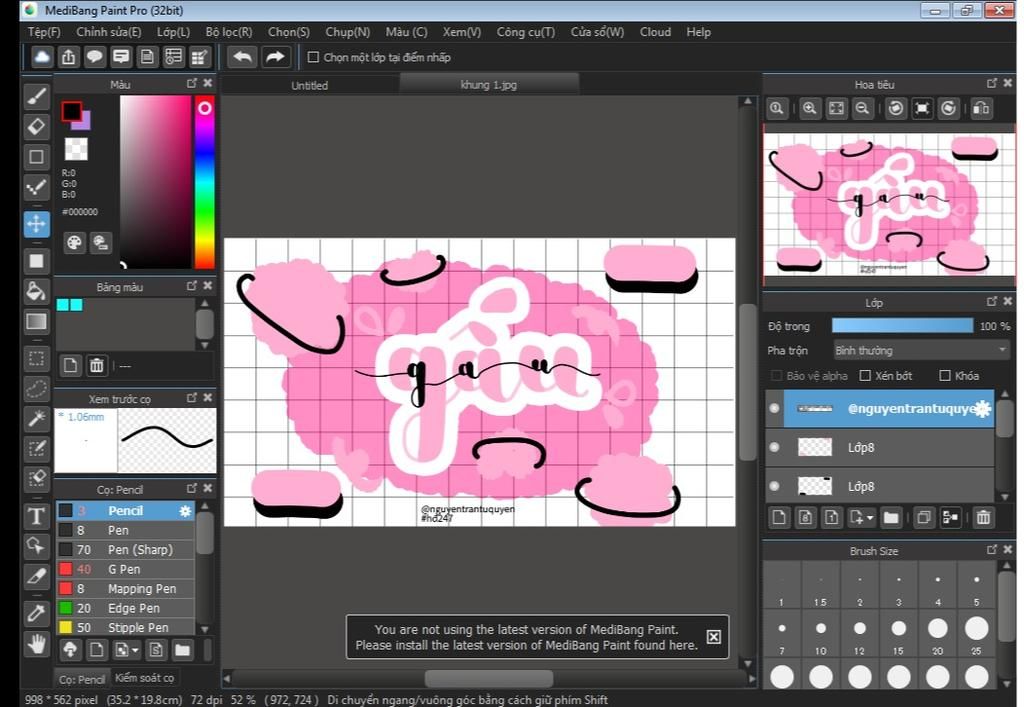The image size is (1024, 707).
Task: Close the Hoa tiêu panel
Action: click(x=1008, y=84)
